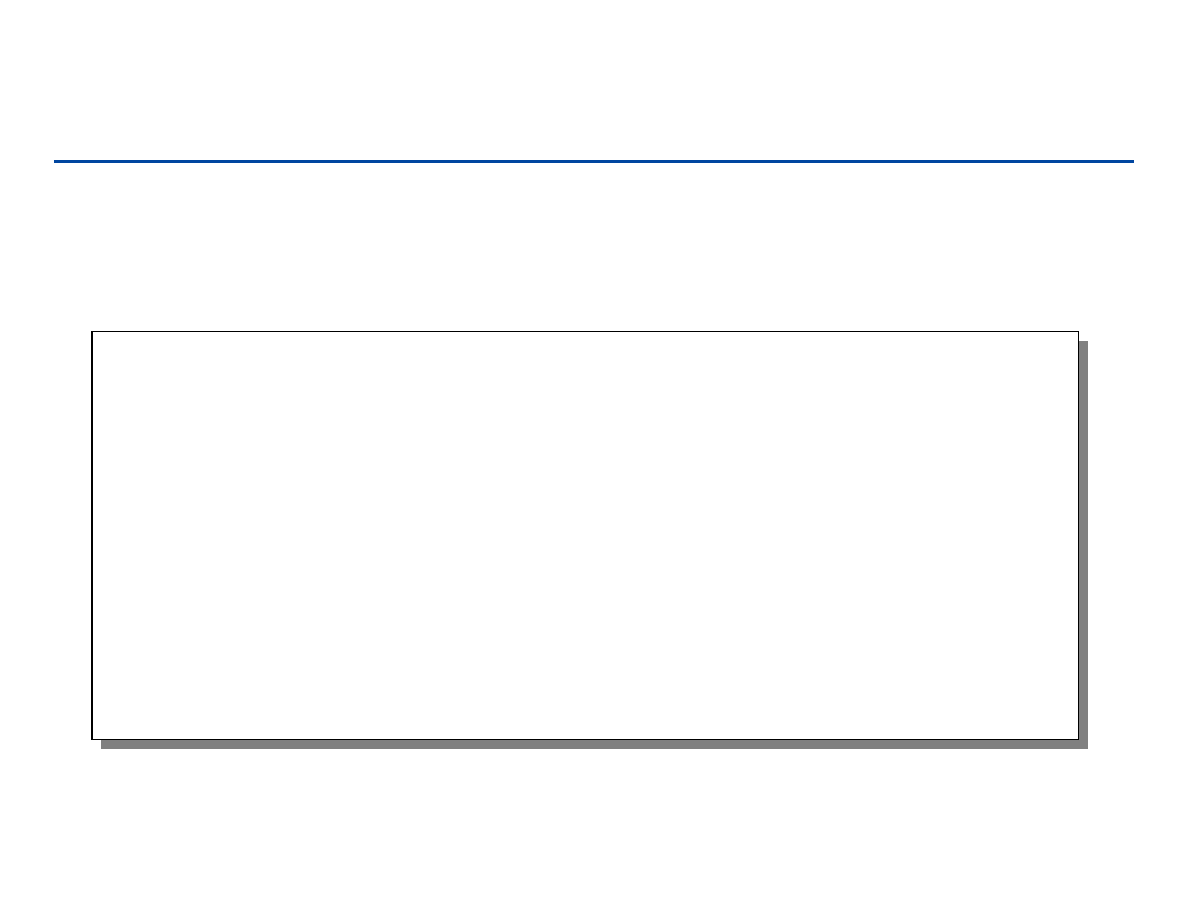Viewport: 1188px width, 918px height.
Task: Click the center of the white content box
Action: pyautogui.click(x=585, y=535)
